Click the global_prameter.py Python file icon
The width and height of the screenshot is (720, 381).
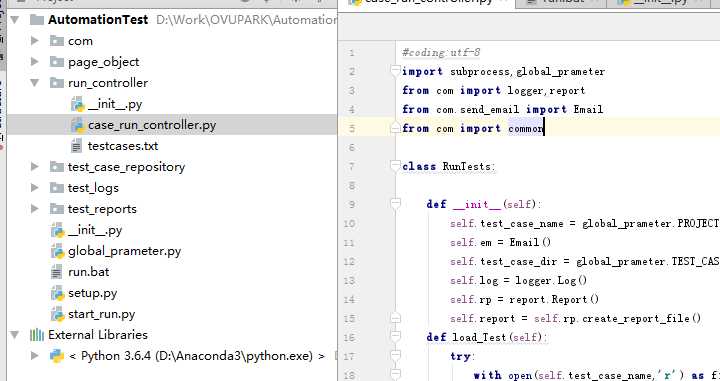(x=57, y=251)
